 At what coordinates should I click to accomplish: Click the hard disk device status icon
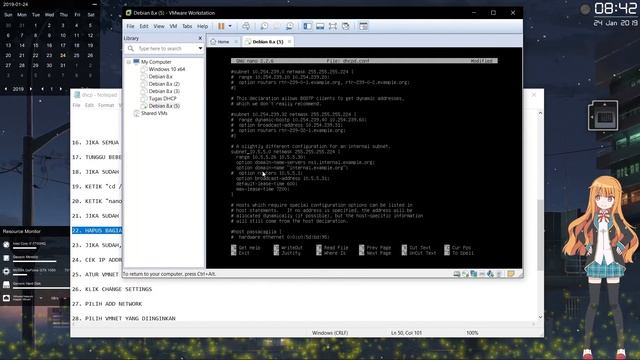[x=457, y=274]
